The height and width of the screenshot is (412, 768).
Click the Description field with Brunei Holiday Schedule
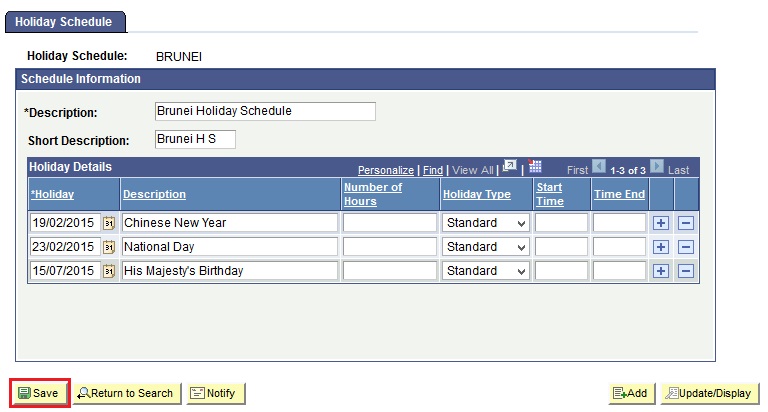pyautogui.click(x=265, y=111)
